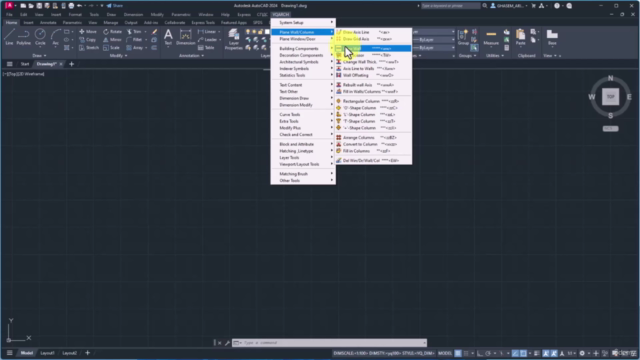
Task: Select the Polyline tool
Action: point(24,37)
